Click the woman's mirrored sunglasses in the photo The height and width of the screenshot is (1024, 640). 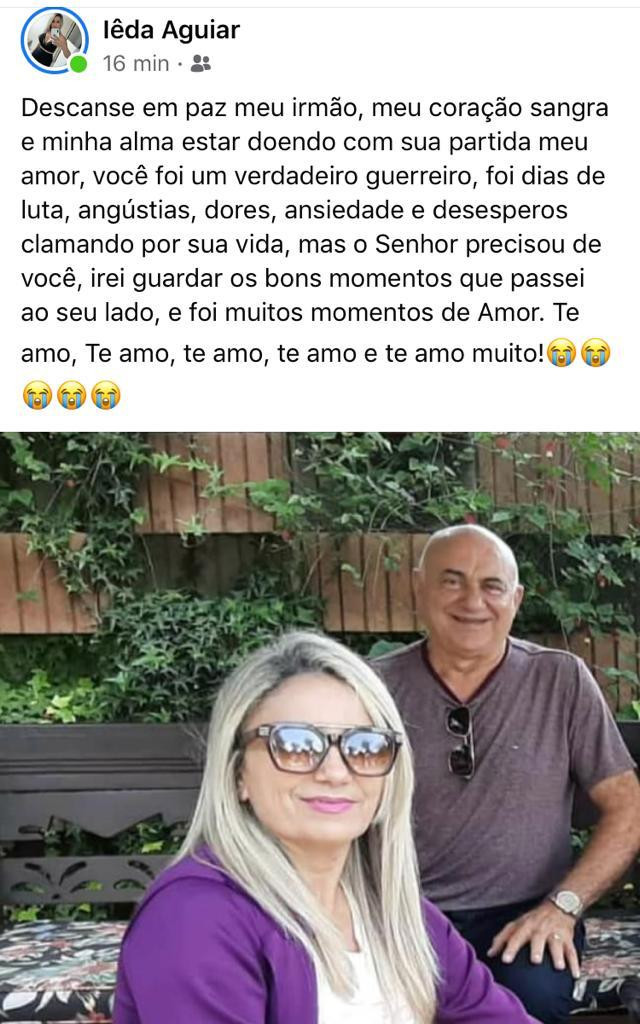point(319,747)
